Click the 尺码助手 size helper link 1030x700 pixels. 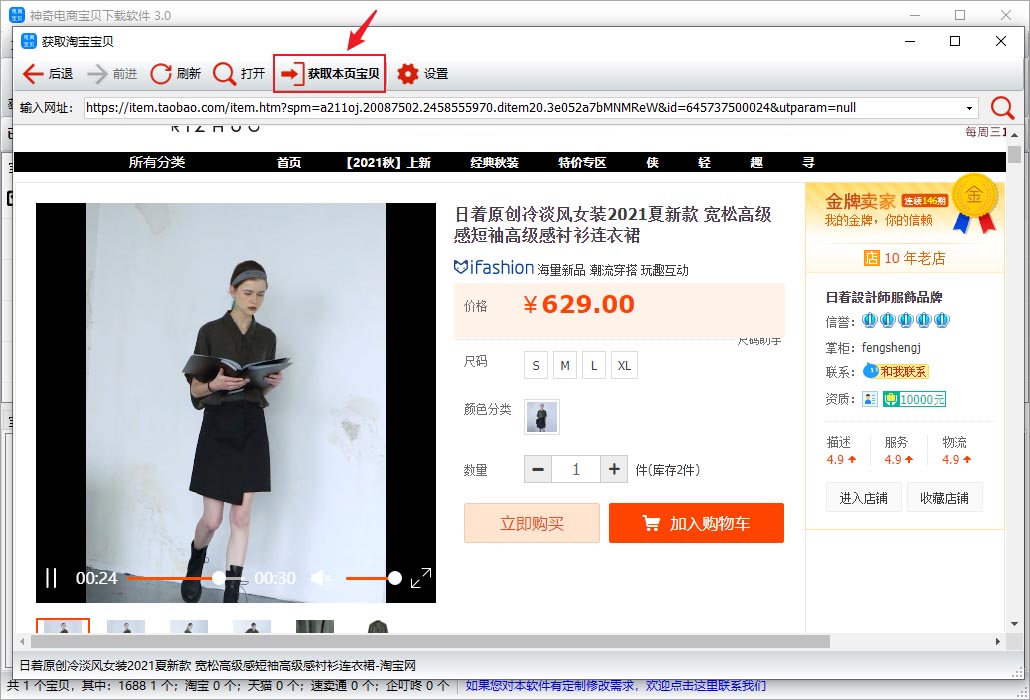click(759, 341)
